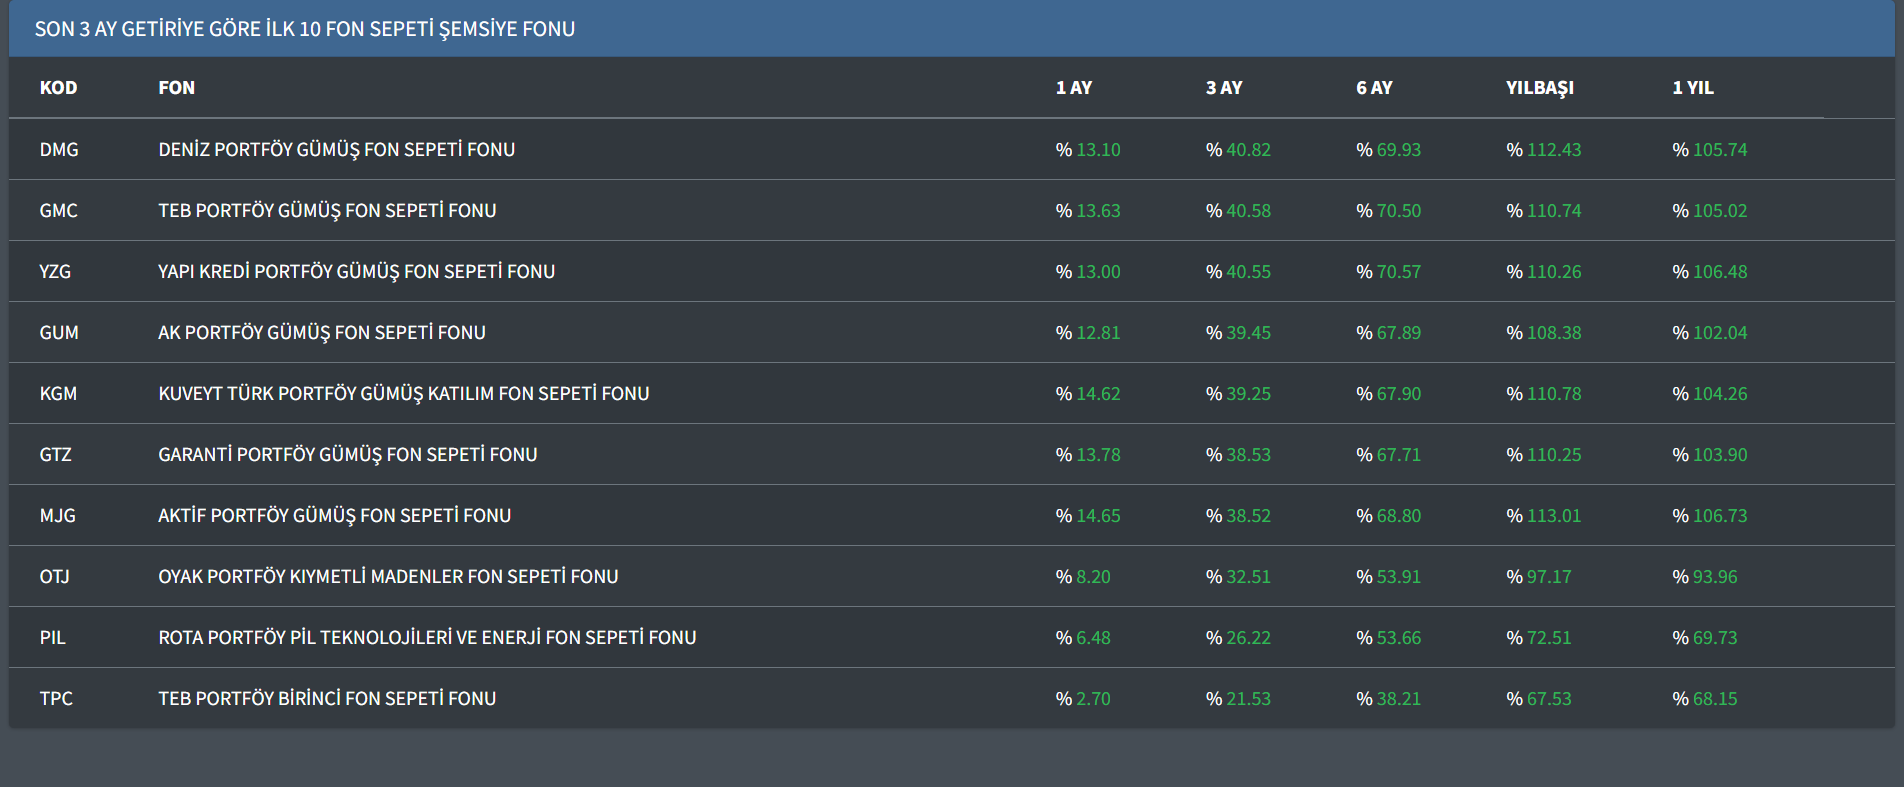Open GARANTİ PORTFÖY GÜMÜŞ FON SEPETİ FONU
Viewport: 1904px width, 787px height.
pyautogui.click(x=347, y=455)
